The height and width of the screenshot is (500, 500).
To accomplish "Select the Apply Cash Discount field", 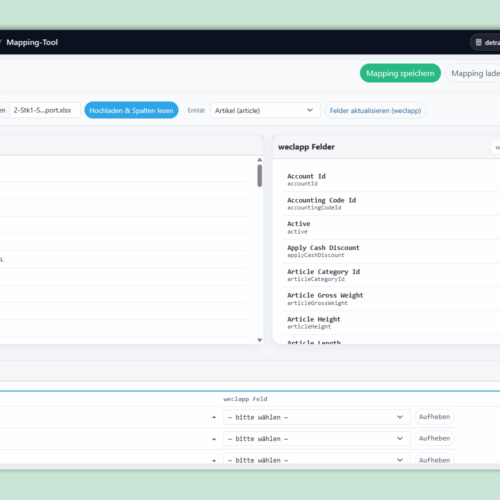I will [390, 251].
